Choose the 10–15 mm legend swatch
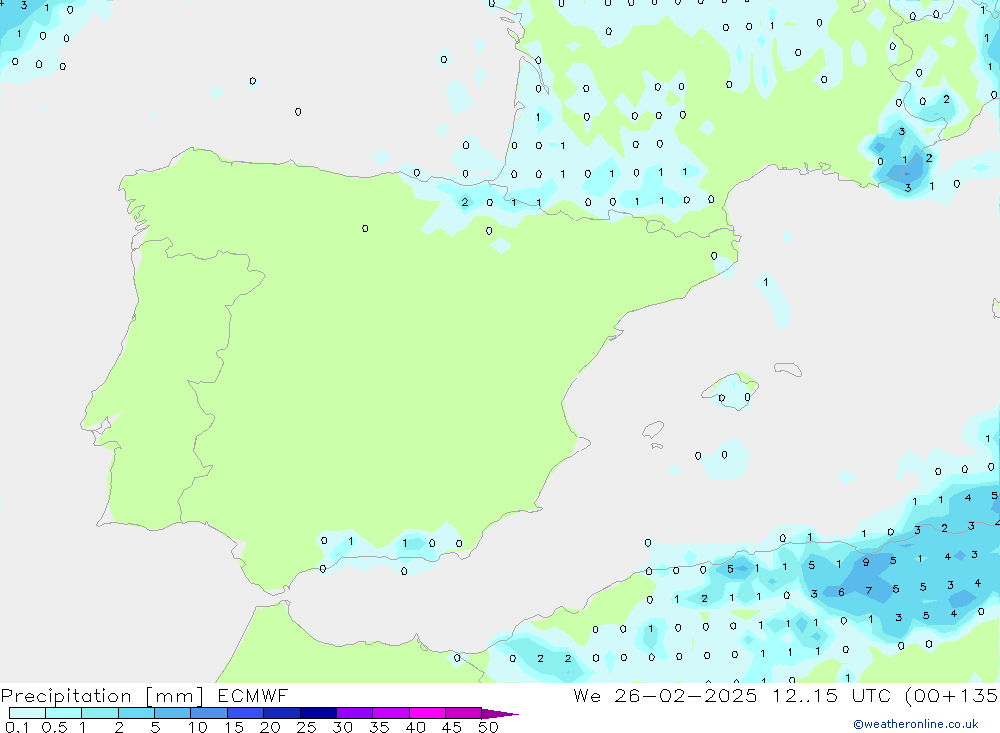This screenshot has height=733, width=1000. coord(209,713)
